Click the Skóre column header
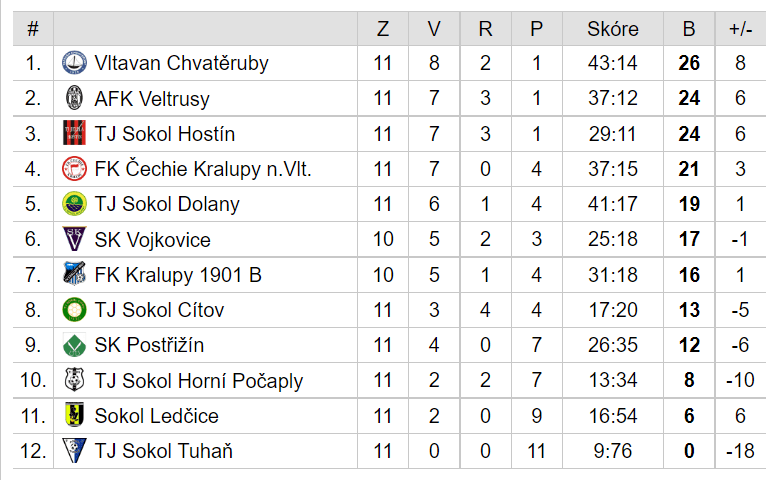The width and height of the screenshot is (777, 480). [613, 29]
